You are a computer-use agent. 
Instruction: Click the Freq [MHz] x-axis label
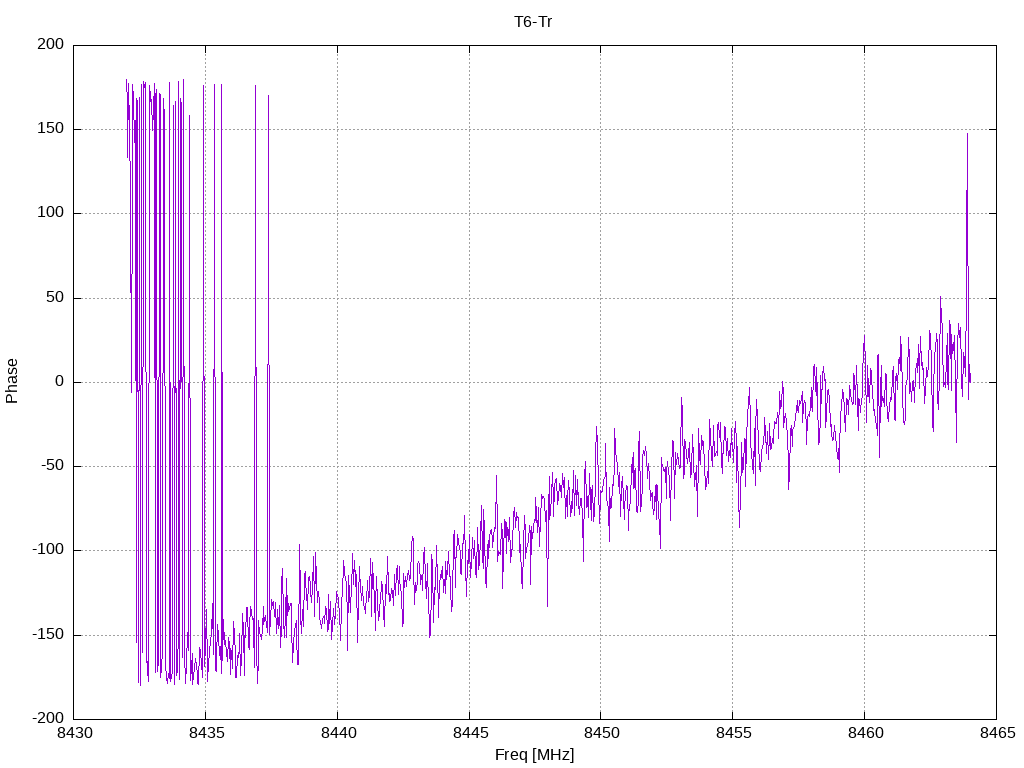534,755
